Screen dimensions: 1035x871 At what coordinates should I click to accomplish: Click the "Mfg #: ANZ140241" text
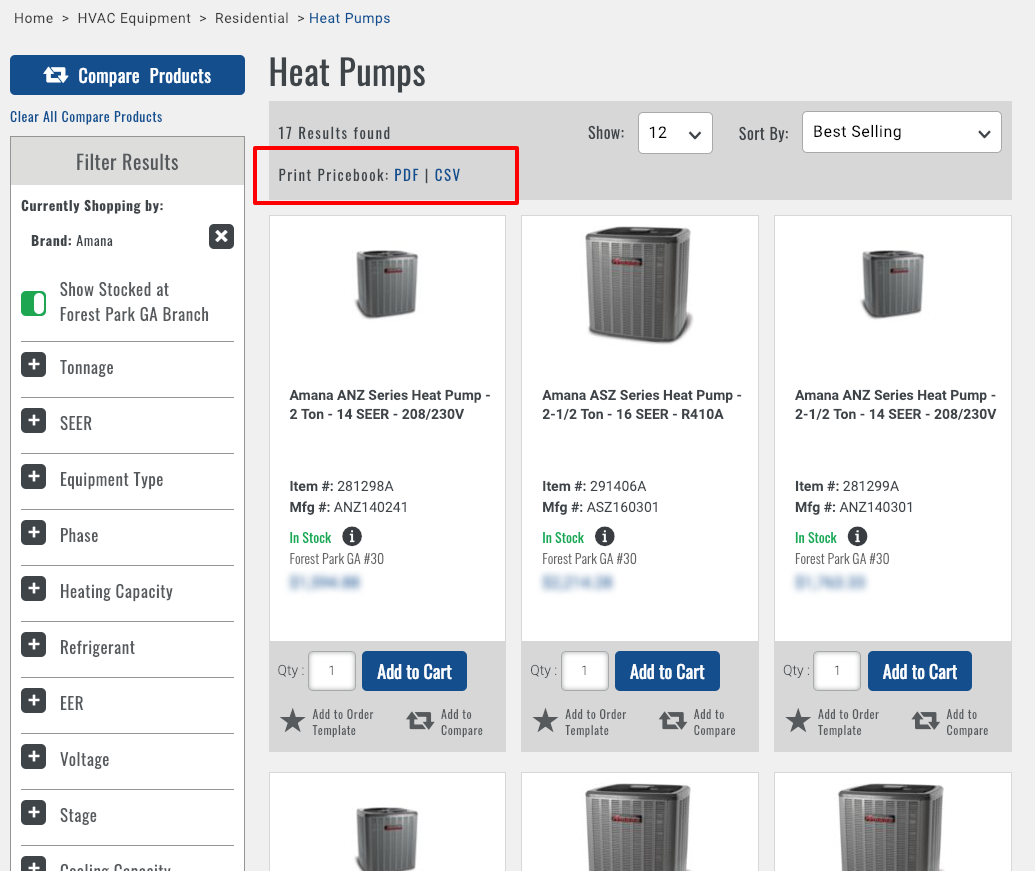pyautogui.click(x=349, y=507)
